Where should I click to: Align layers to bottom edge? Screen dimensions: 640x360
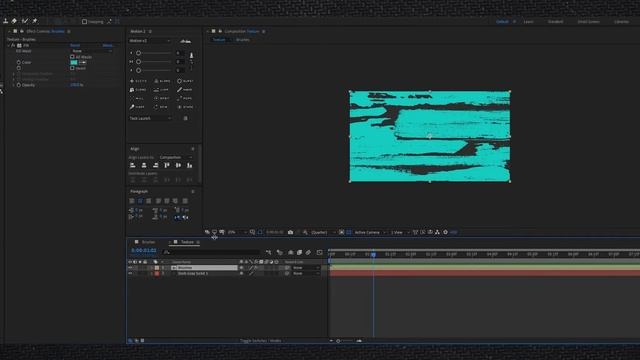click(x=189, y=165)
